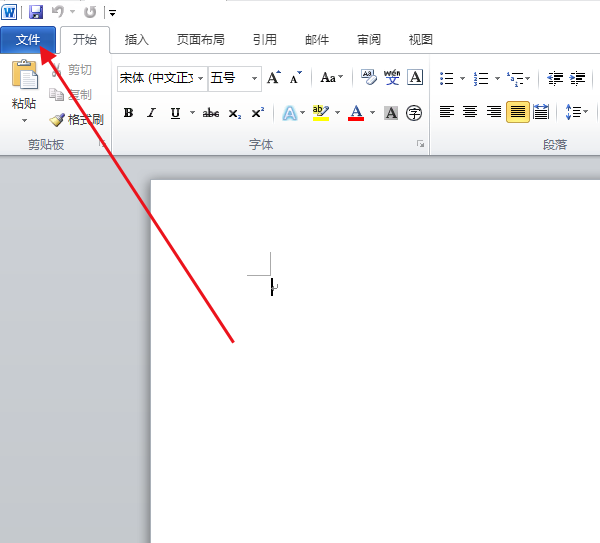Image resolution: width=600 pixels, height=543 pixels.
Task: Click the bullets list icon
Action: tap(447, 78)
